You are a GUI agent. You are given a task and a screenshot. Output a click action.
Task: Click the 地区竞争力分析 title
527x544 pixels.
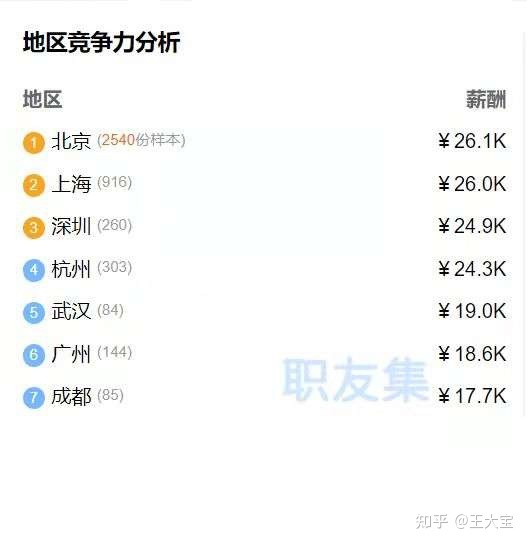point(101,42)
